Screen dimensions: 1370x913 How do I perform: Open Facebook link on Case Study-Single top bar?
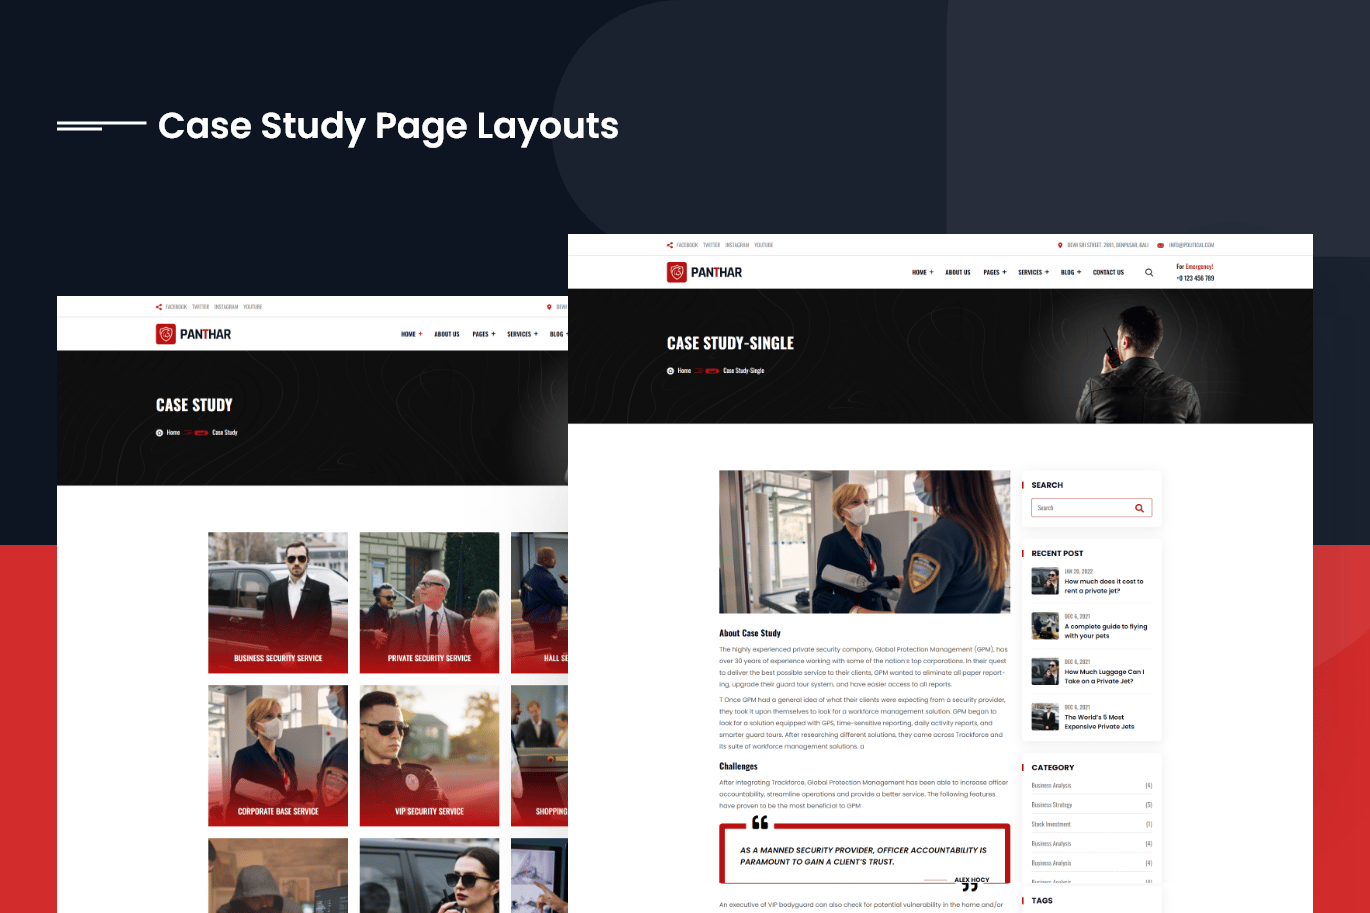click(687, 245)
